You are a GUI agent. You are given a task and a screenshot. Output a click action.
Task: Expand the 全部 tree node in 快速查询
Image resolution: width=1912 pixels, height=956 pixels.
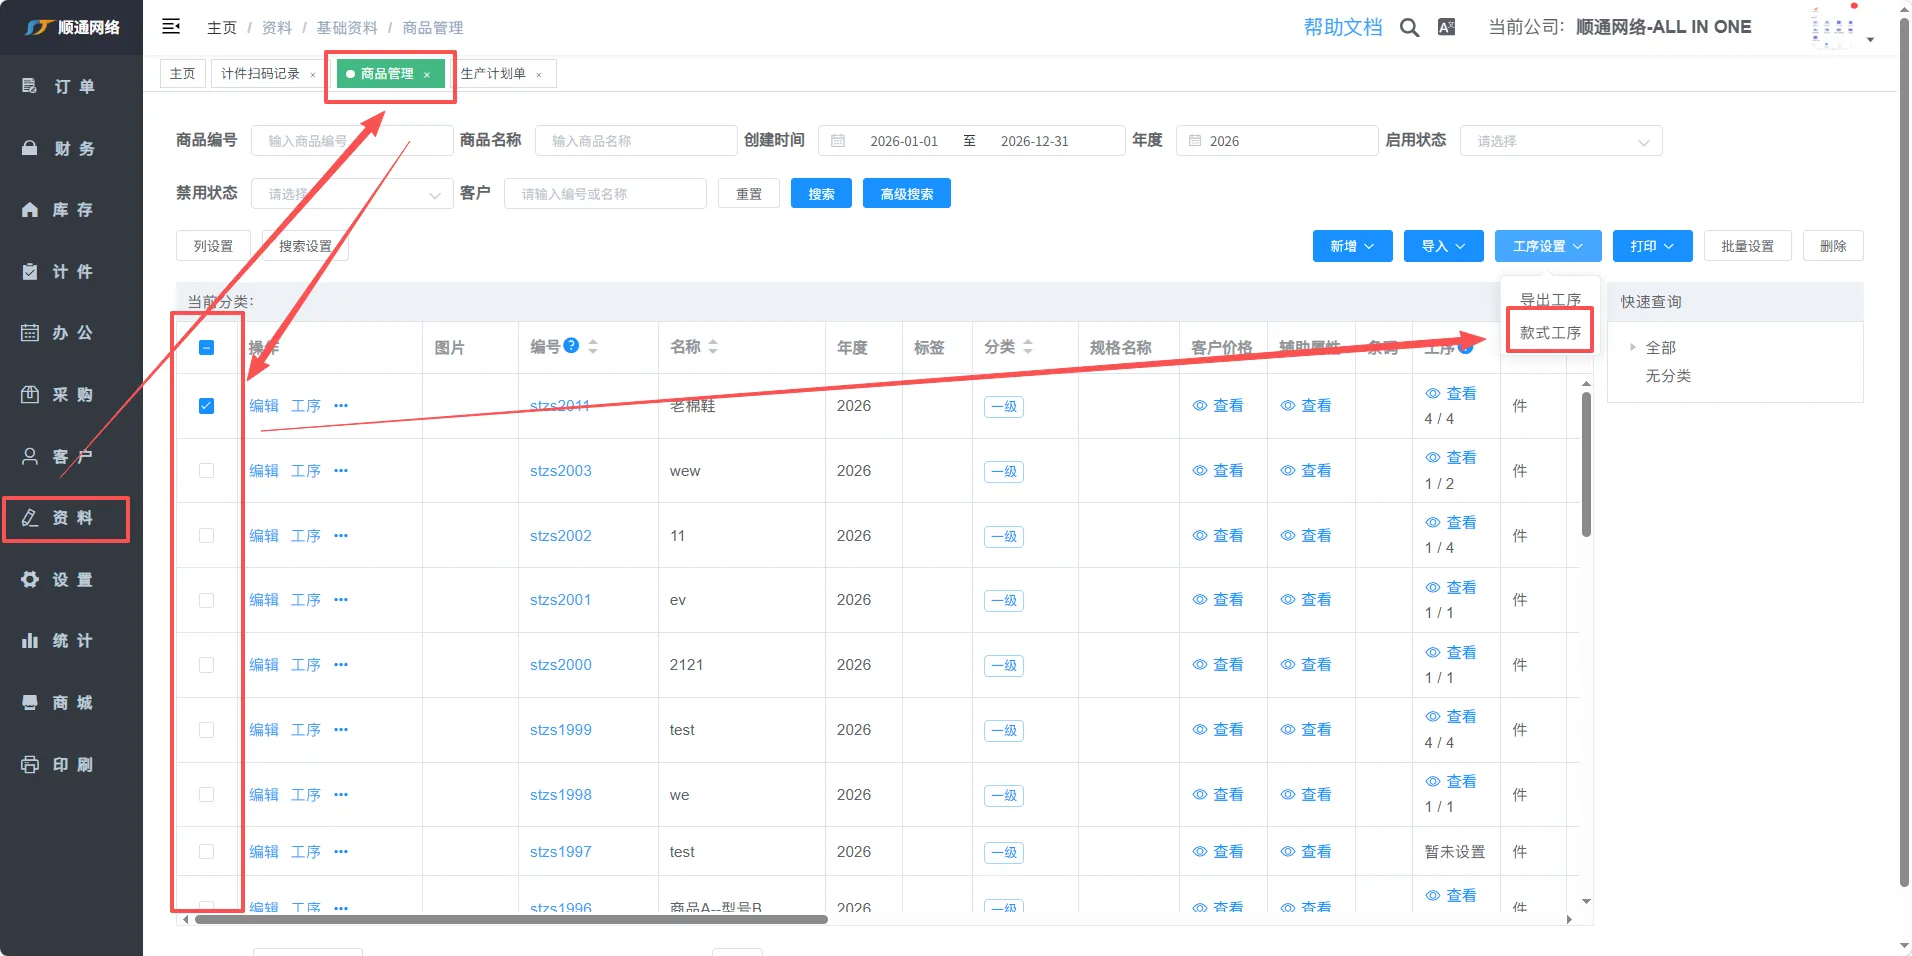point(1633,348)
